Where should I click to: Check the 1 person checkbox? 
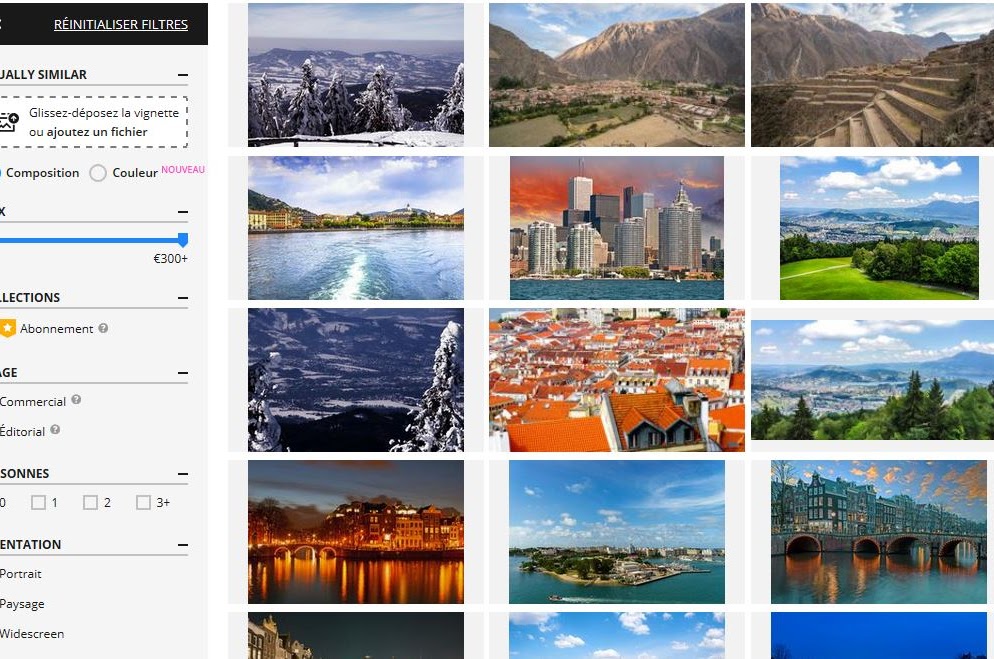point(38,502)
